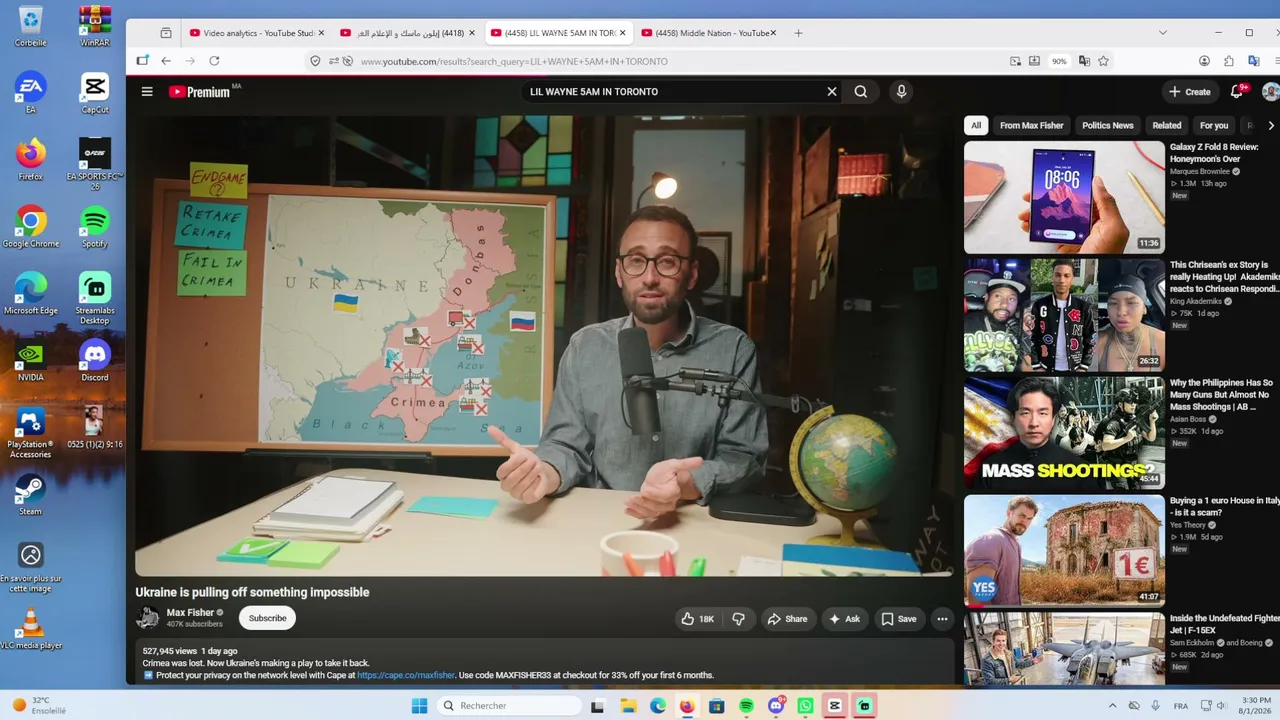This screenshot has width=1280, height=720.
Task: Open the page translate icon in address bar
Action: (x=1083, y=61)
